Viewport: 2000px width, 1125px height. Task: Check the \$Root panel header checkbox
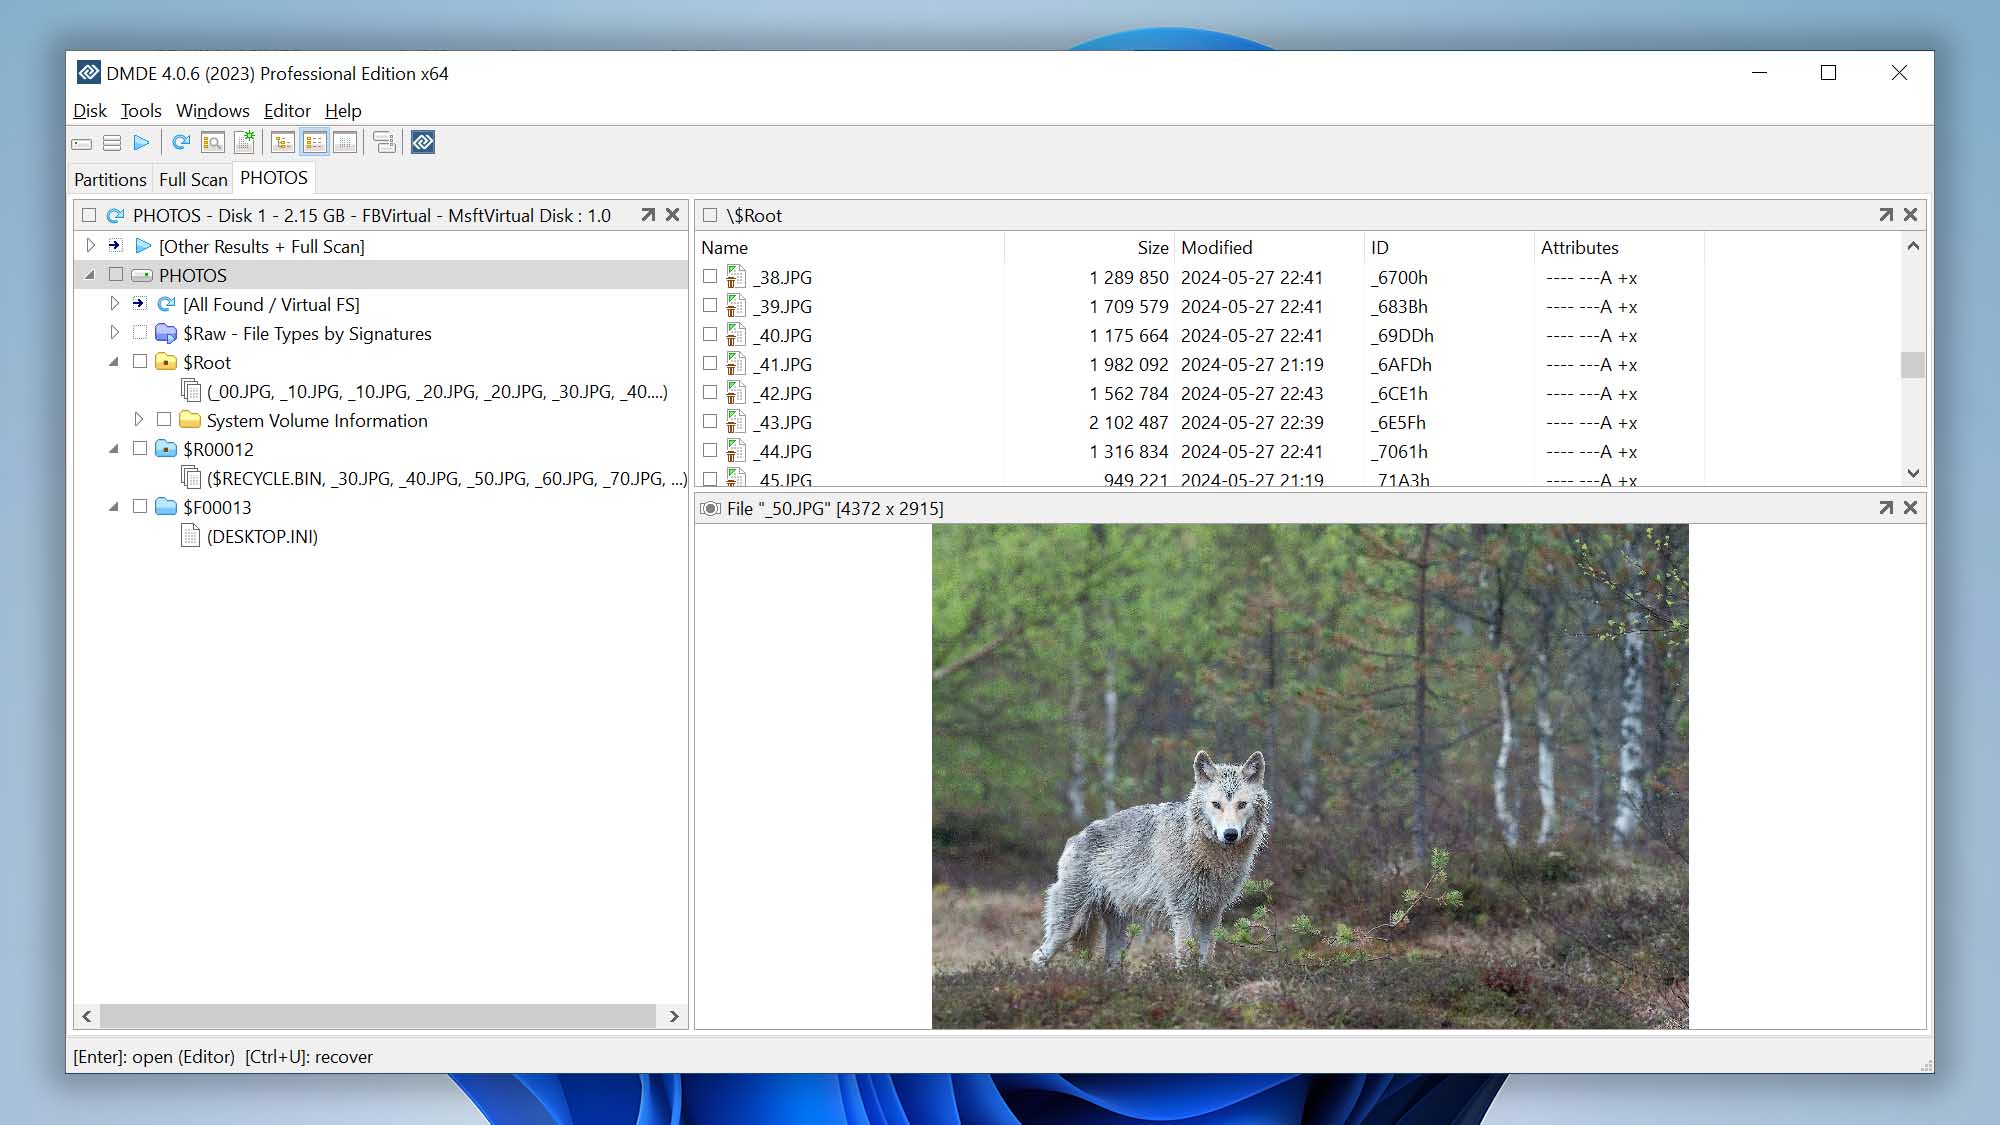[x=709, y=214]
